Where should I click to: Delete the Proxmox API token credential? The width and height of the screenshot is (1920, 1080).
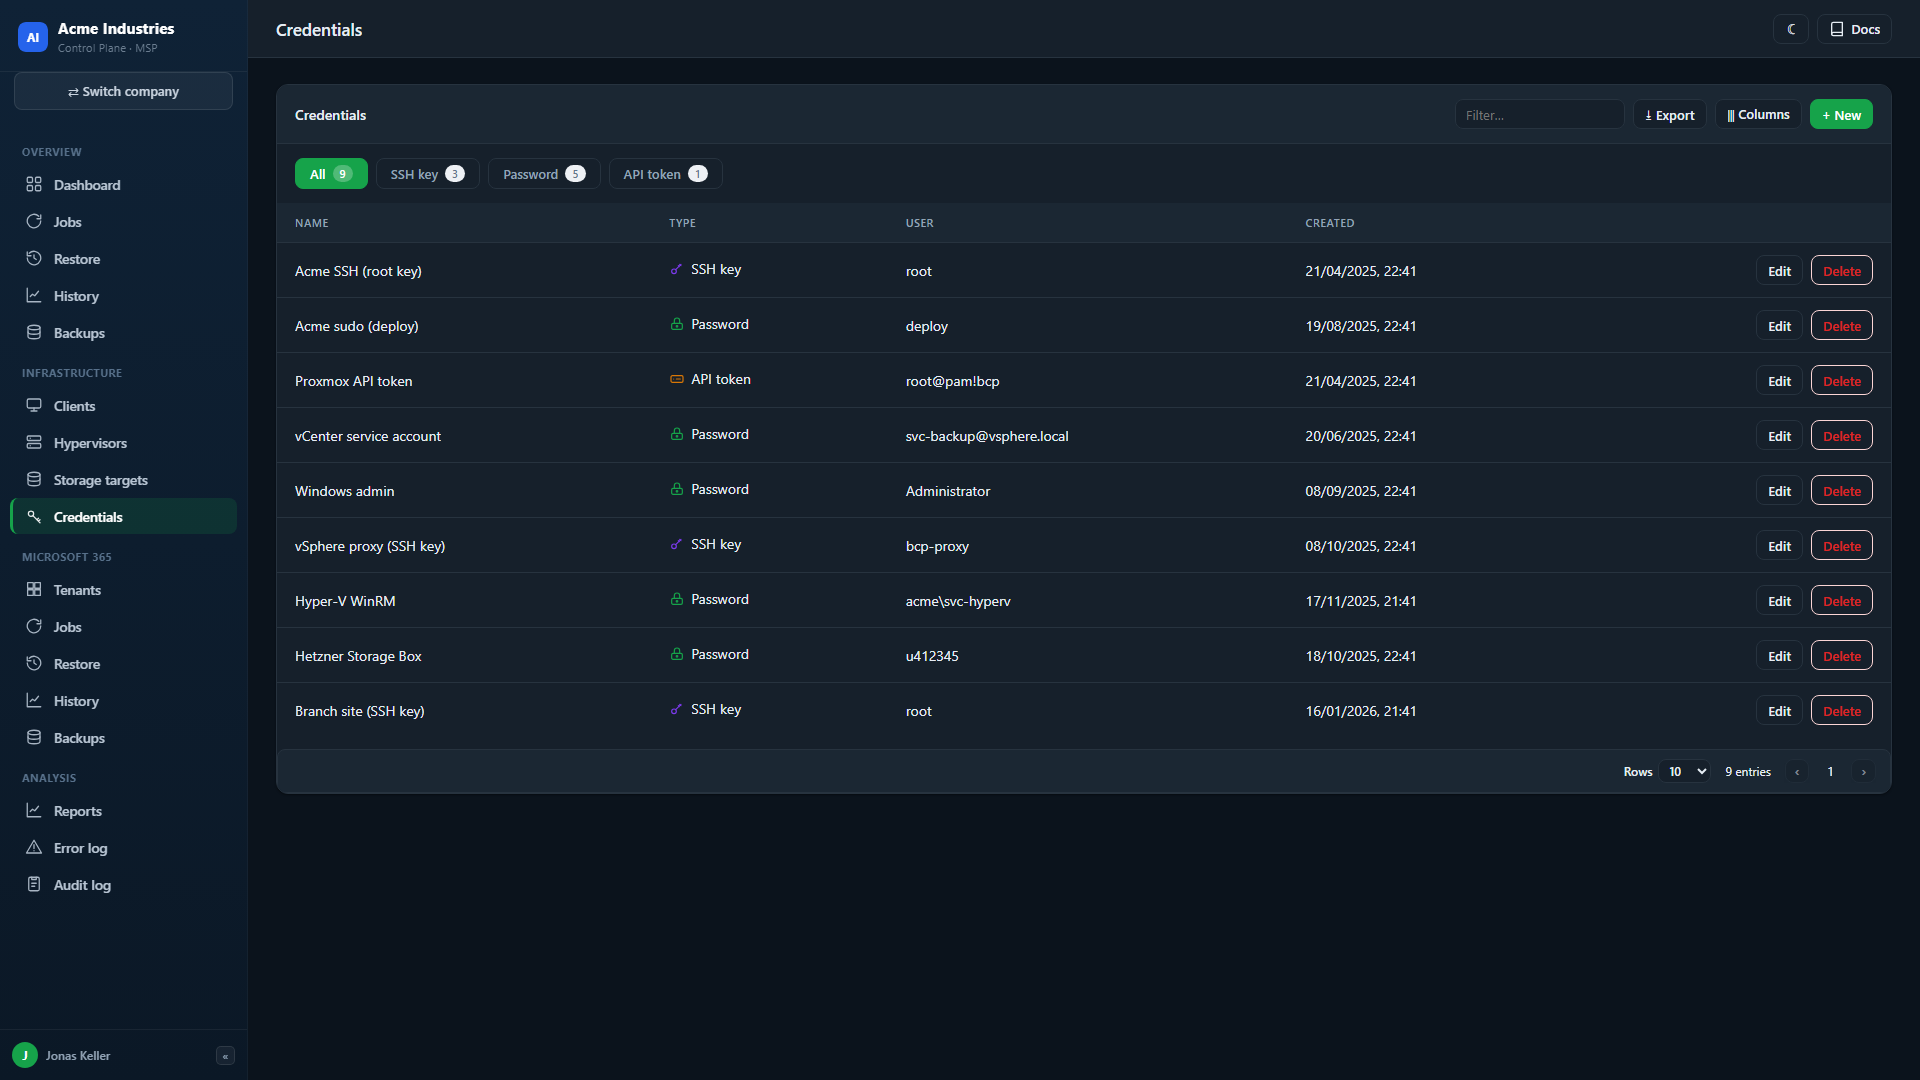click(x=1841, y=381)
